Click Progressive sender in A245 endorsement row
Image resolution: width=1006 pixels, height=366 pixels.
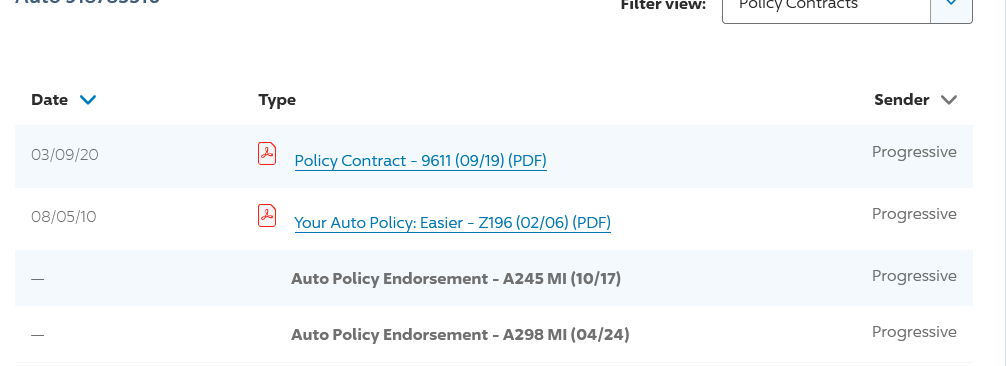(914, 276)
